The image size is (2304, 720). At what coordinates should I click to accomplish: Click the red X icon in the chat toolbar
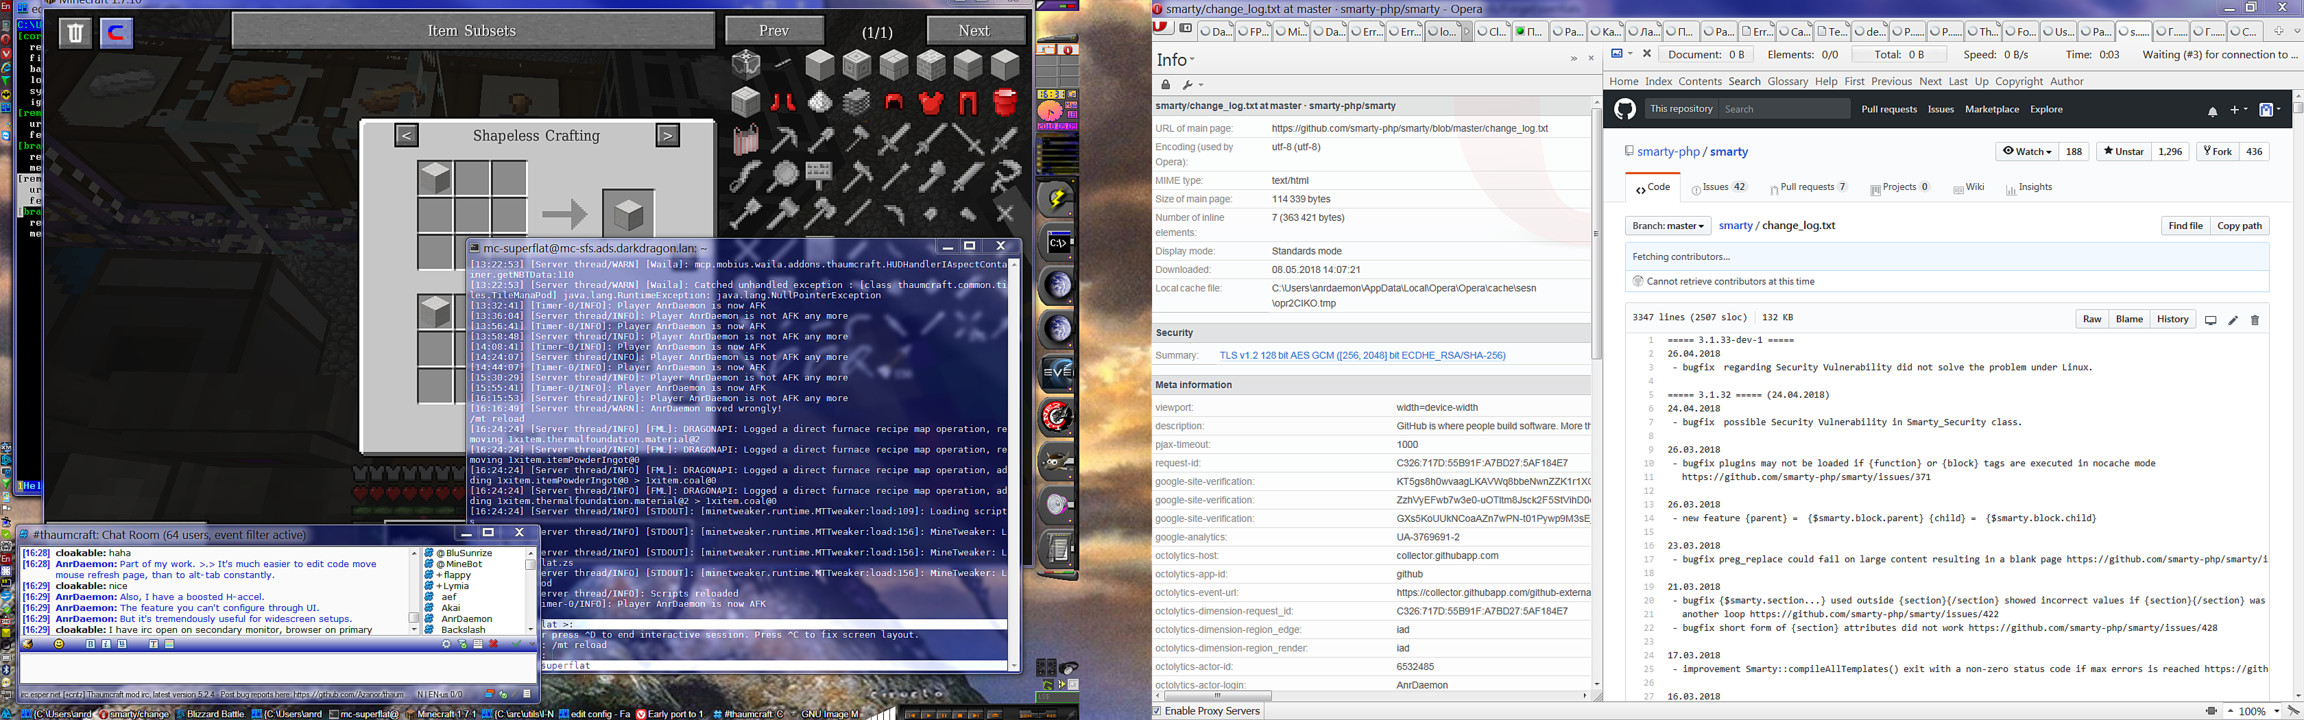[x=493, y=645]
